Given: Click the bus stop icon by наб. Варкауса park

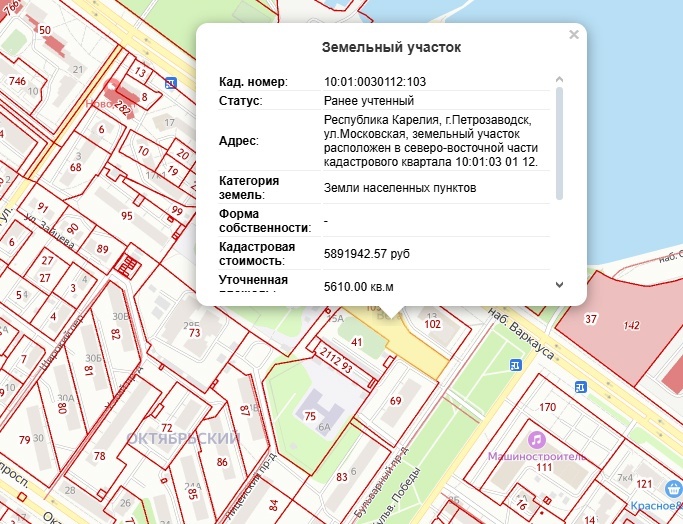Looking at the screenshot, I should [516, 365].
